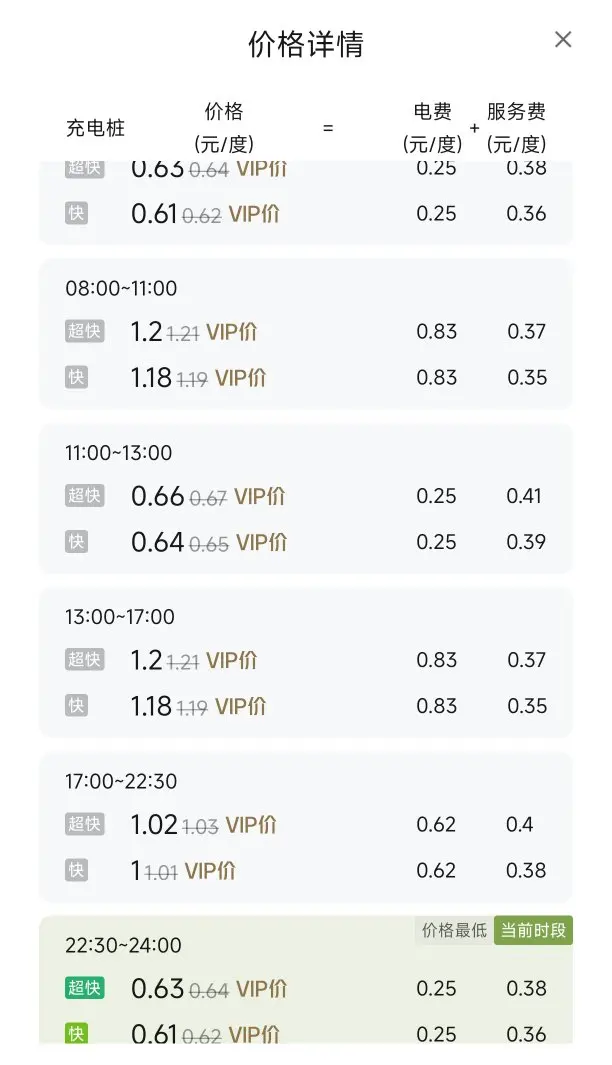The height and width of the screenshot is (1065, 612).
Task: Tap the 快 badge in 17:00~22:30 slot
Action: (x=76, y=870)
